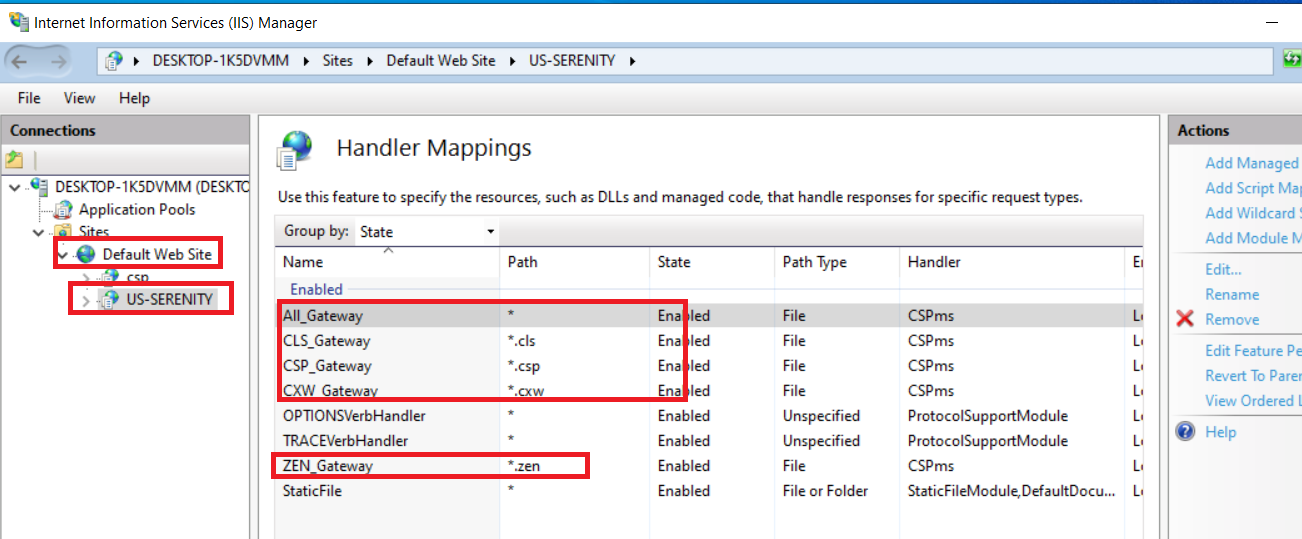
Task: Click Edit Feature Permissions link
Action: (x=1253, y=350)
